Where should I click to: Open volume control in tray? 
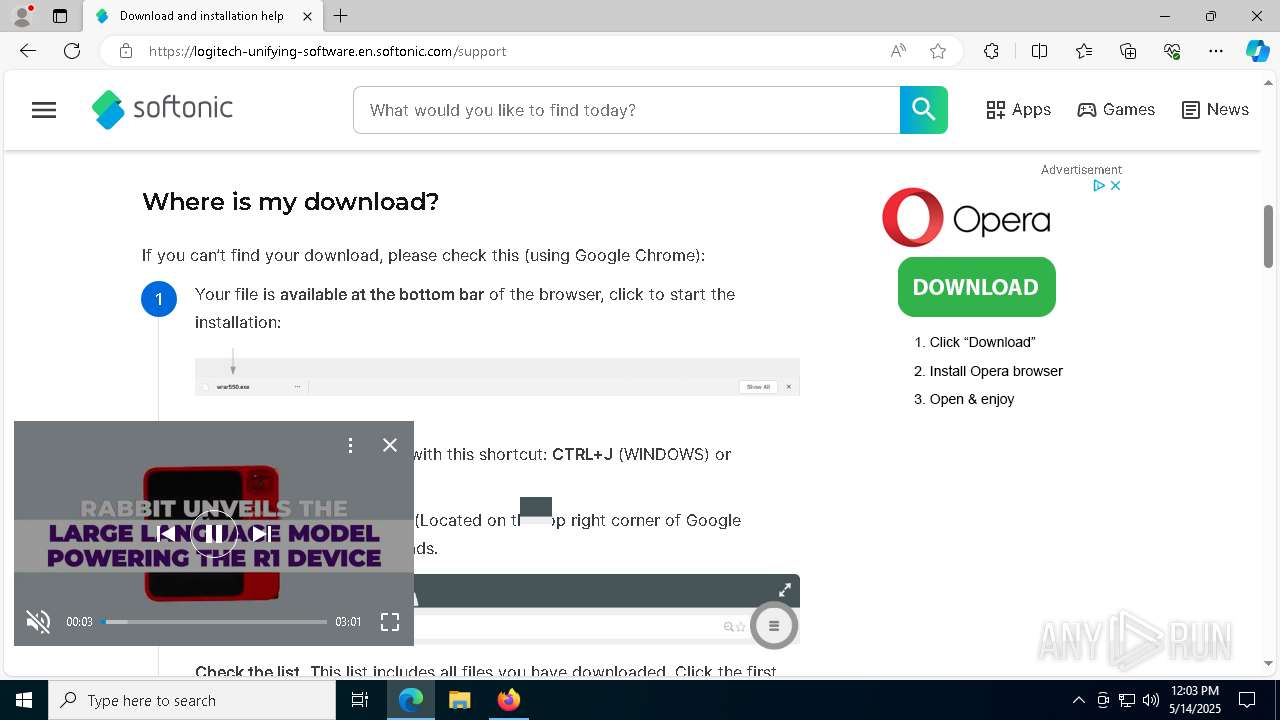coord(1150,700)
